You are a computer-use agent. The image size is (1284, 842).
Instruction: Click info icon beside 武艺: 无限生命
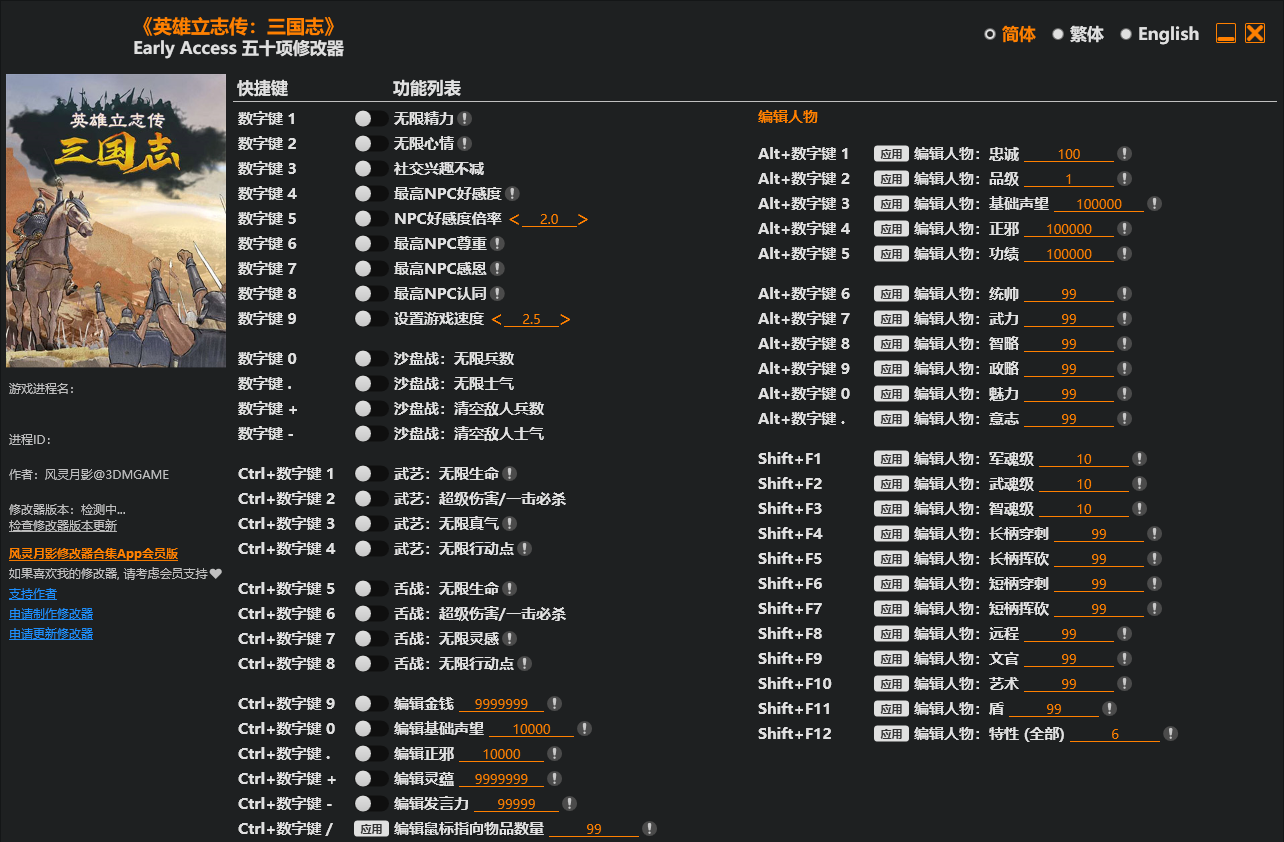pyautogui.click(x=510, y=474)
